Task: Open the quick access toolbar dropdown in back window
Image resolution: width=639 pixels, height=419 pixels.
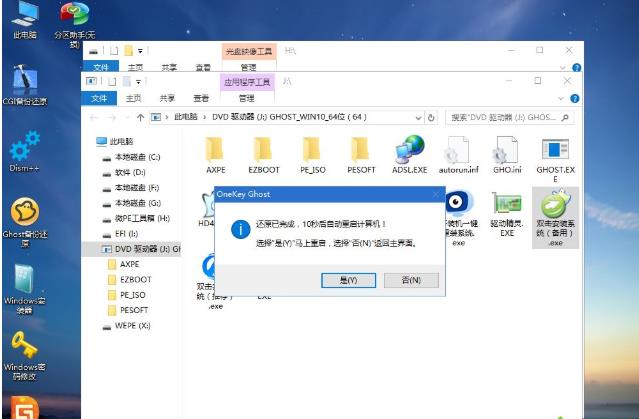Action: [140, 51]
